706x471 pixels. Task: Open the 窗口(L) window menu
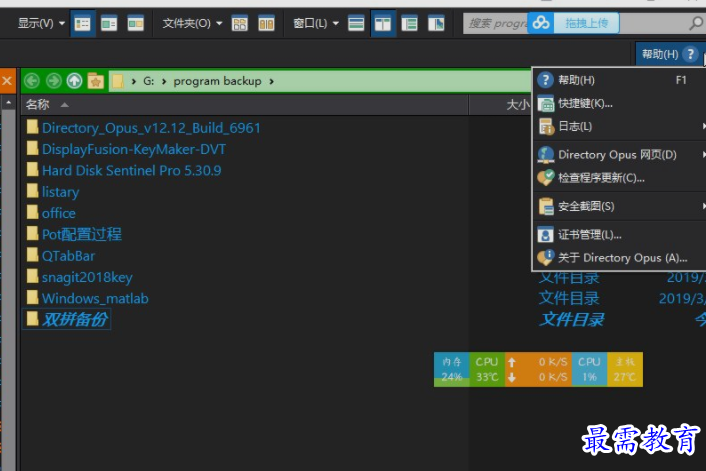click(x=316, y=23)
